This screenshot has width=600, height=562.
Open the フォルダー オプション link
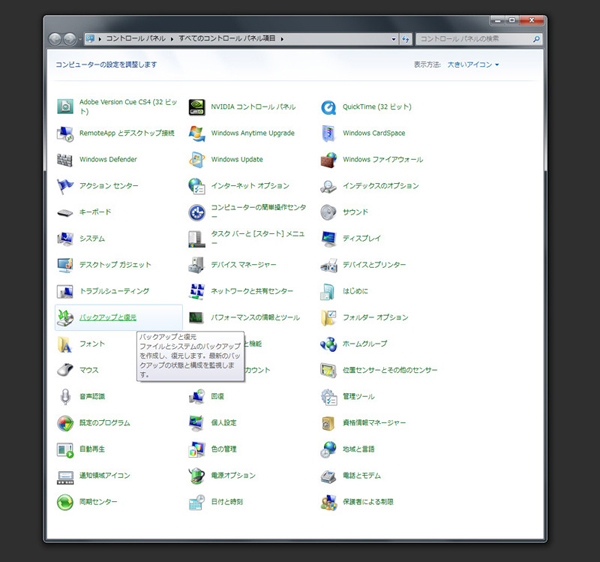(375, 318)
